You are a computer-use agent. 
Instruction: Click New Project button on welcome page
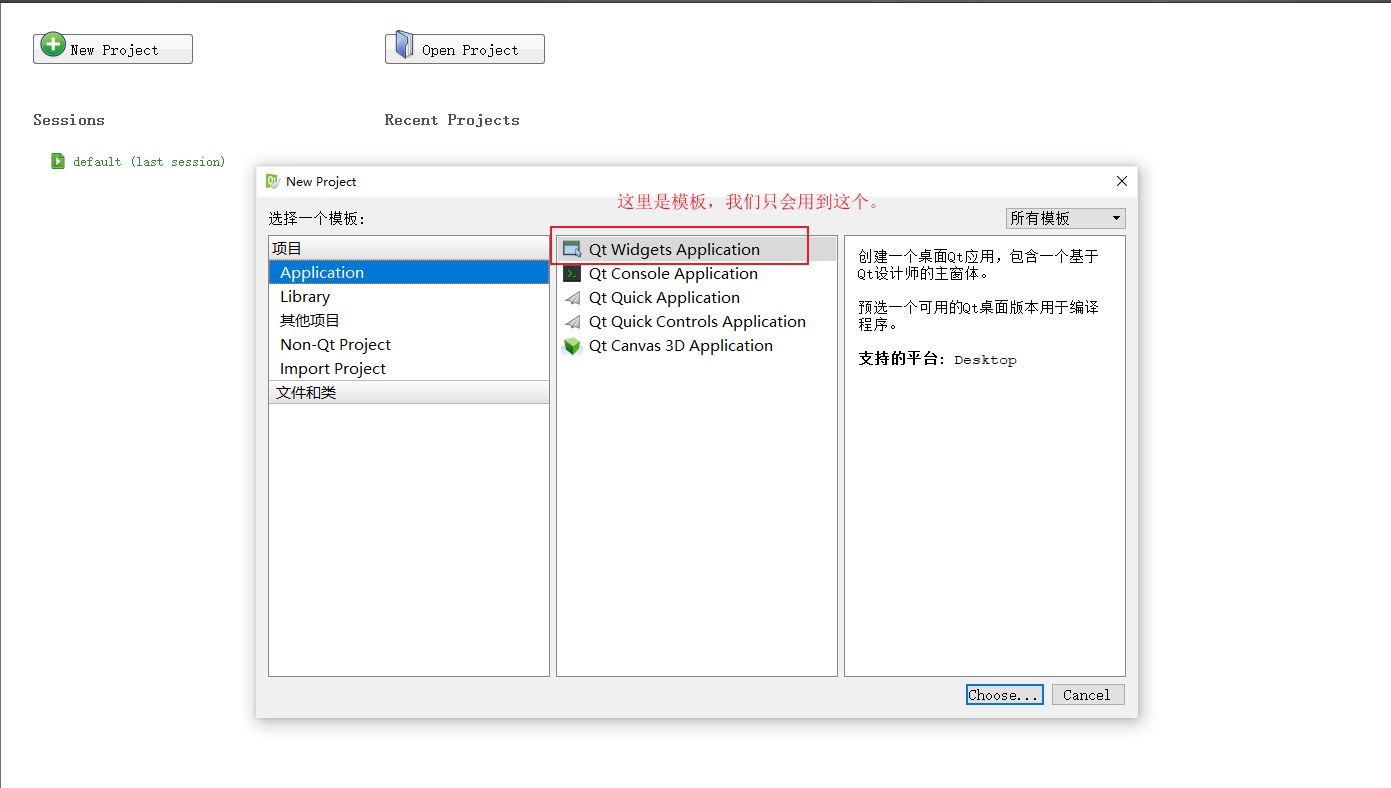click(x=113, y=49)
